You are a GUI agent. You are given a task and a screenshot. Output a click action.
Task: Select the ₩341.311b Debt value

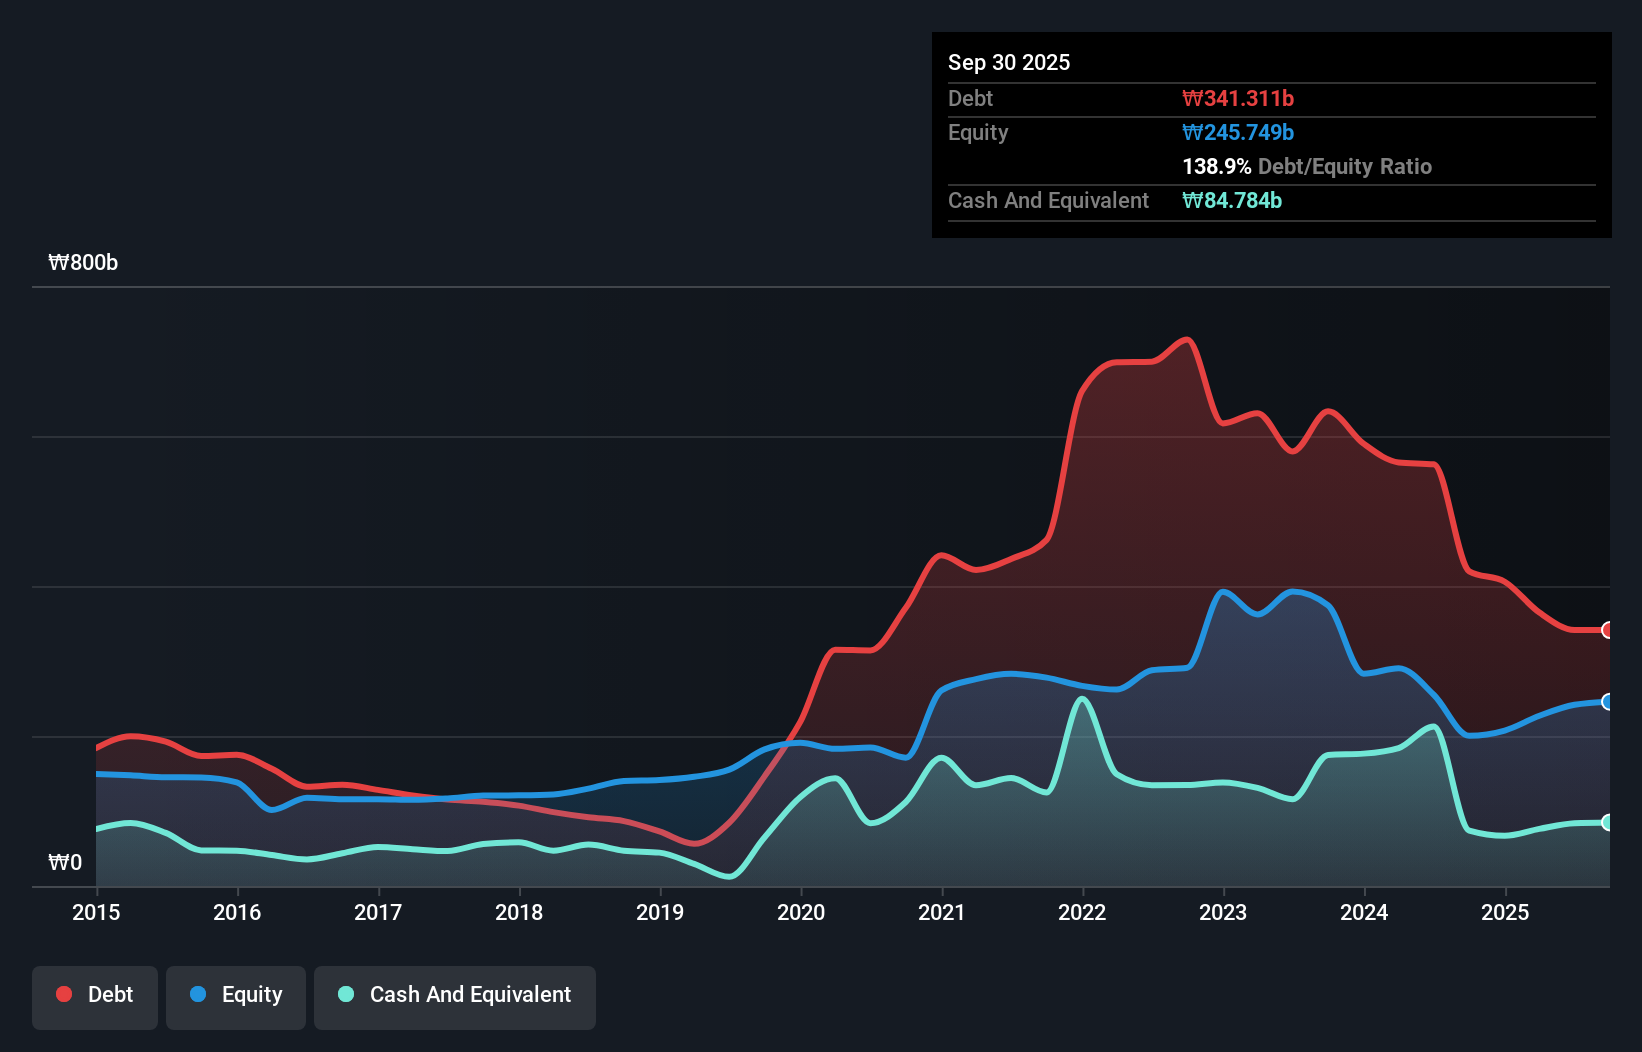(1238, 98)
